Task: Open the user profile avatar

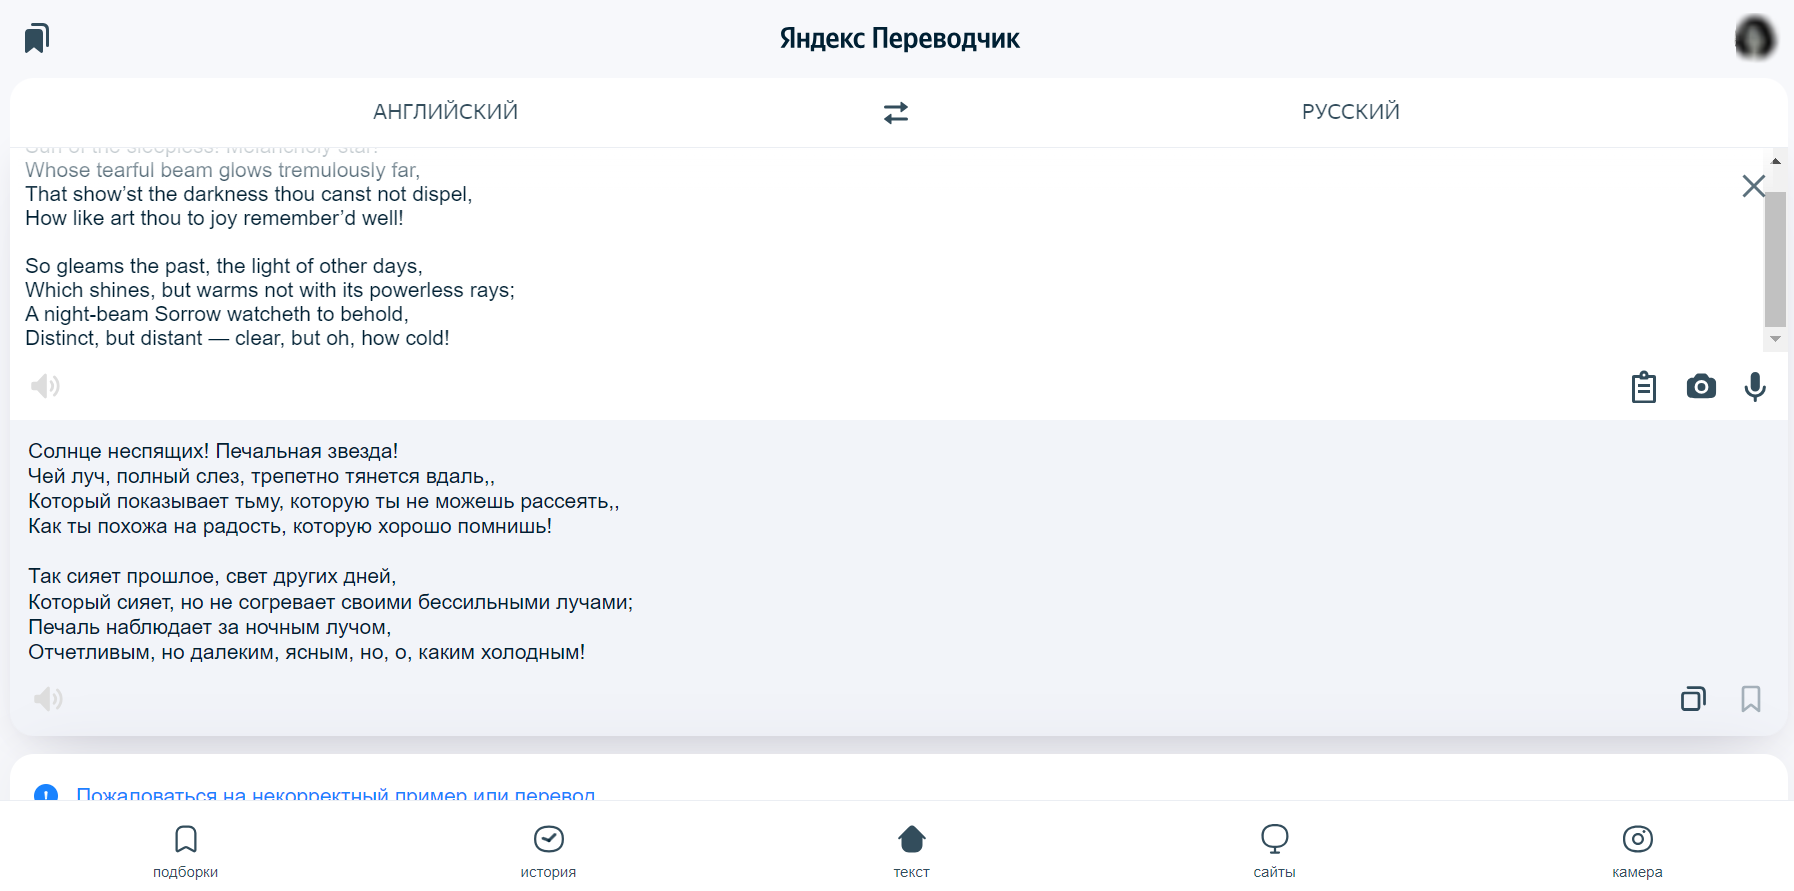Action: click(x=1755, y=38)
